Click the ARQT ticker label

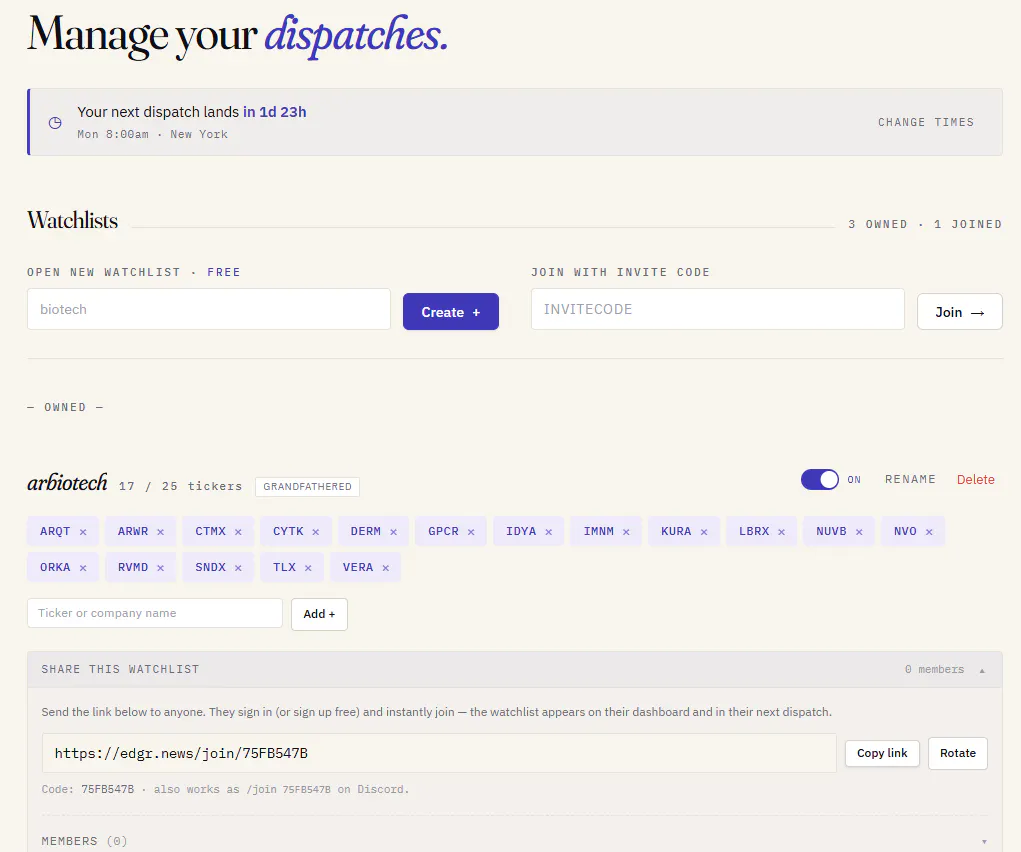pyautogui.click(x=55, y=532)
